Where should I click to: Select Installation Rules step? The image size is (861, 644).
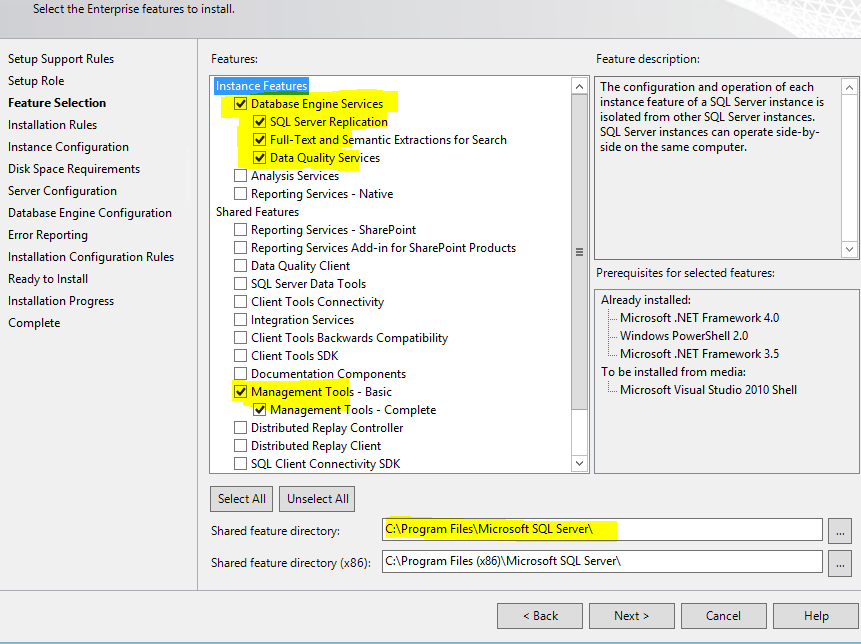(x=53, y=125)
